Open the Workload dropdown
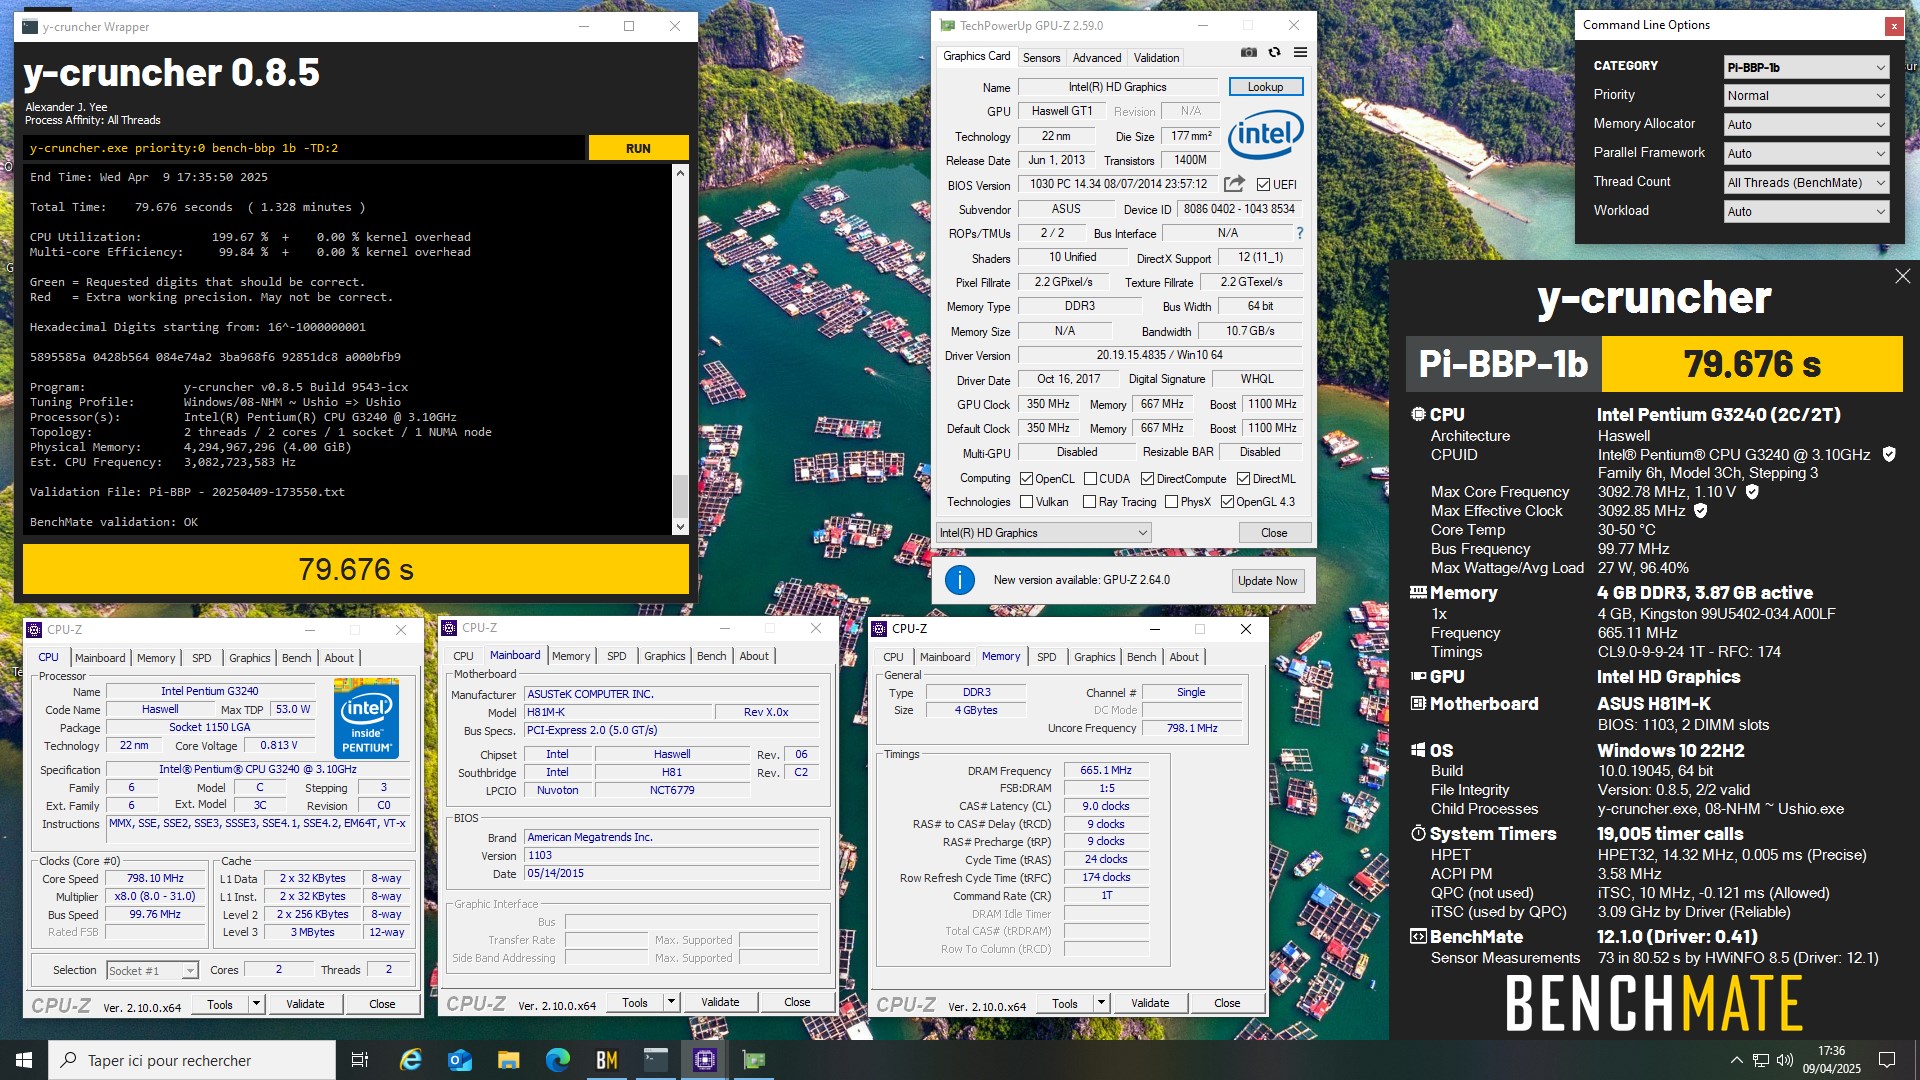This screenshot has height=1080, width=1920. click(1806, 212)
